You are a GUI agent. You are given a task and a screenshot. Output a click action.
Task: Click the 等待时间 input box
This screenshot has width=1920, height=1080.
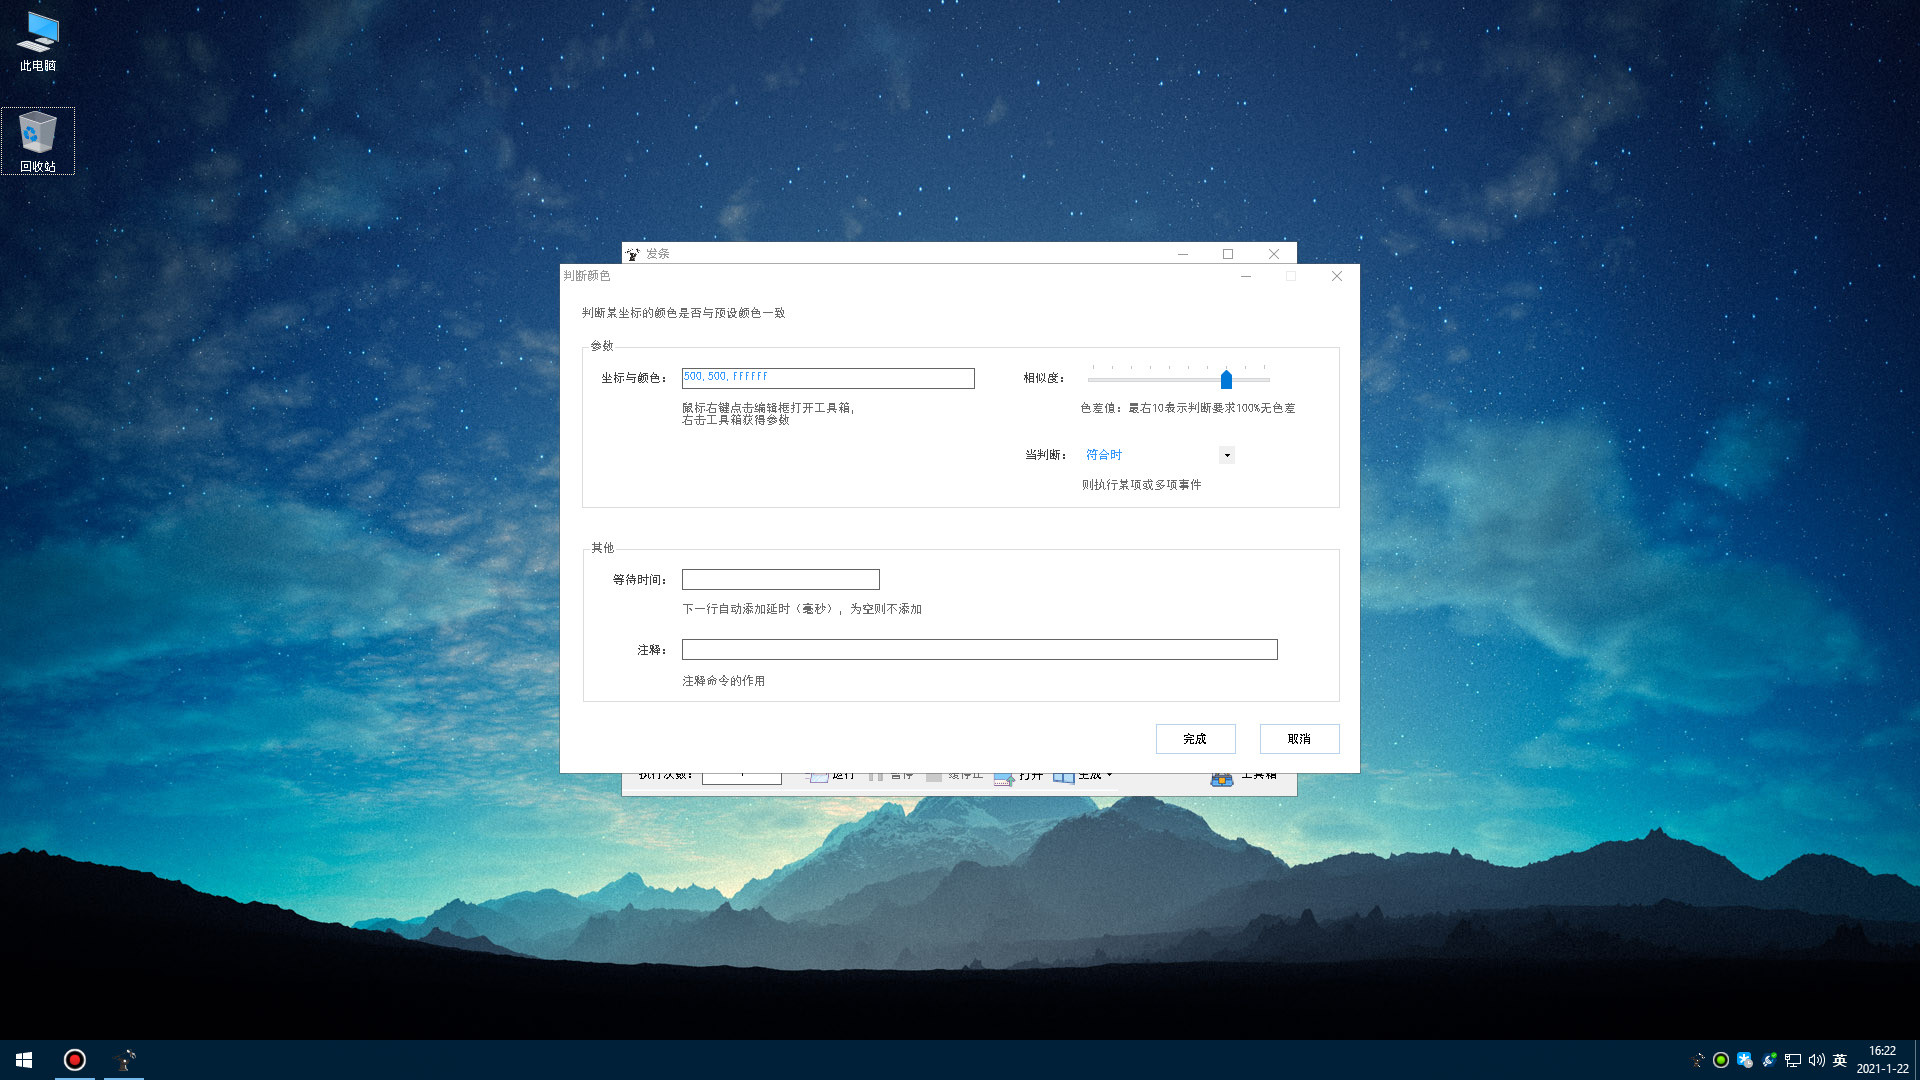[x=780, y=580]
